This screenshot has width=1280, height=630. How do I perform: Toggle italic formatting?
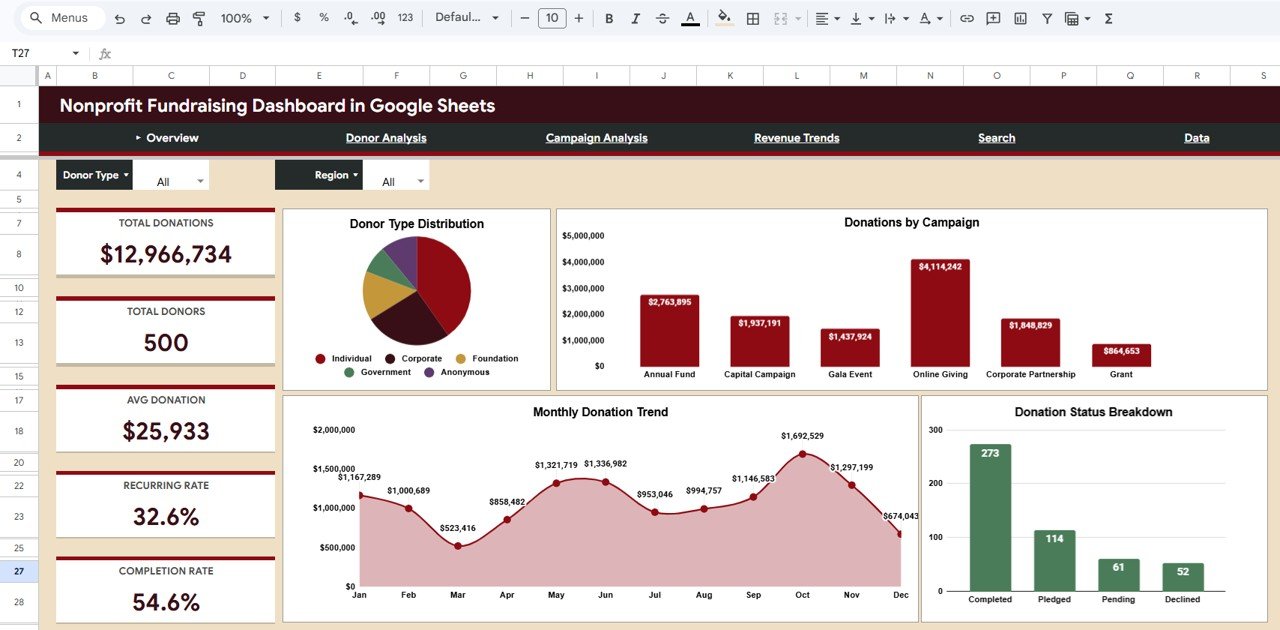[637, 18]
